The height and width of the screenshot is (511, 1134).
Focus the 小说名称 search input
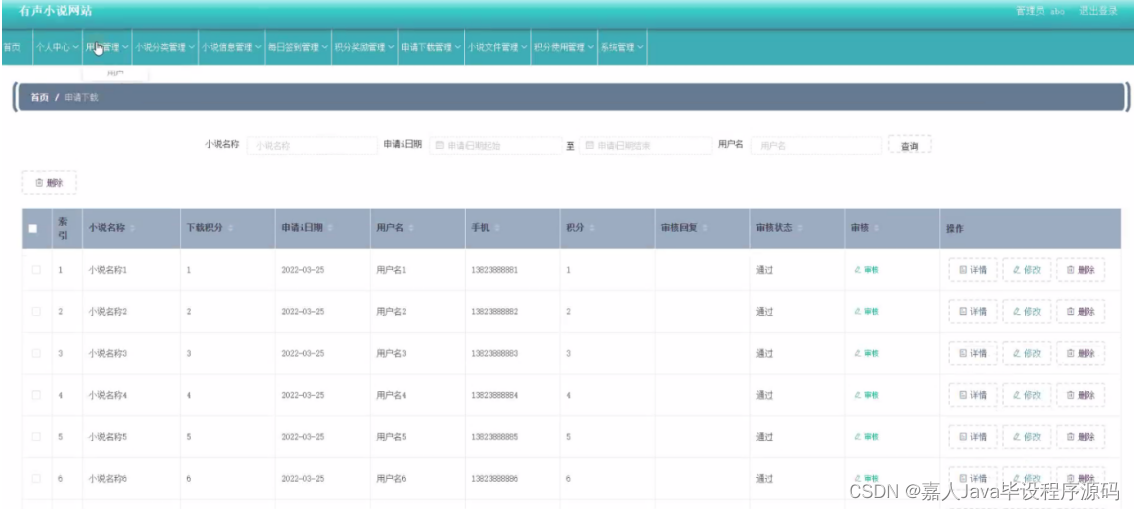[312, 145]
